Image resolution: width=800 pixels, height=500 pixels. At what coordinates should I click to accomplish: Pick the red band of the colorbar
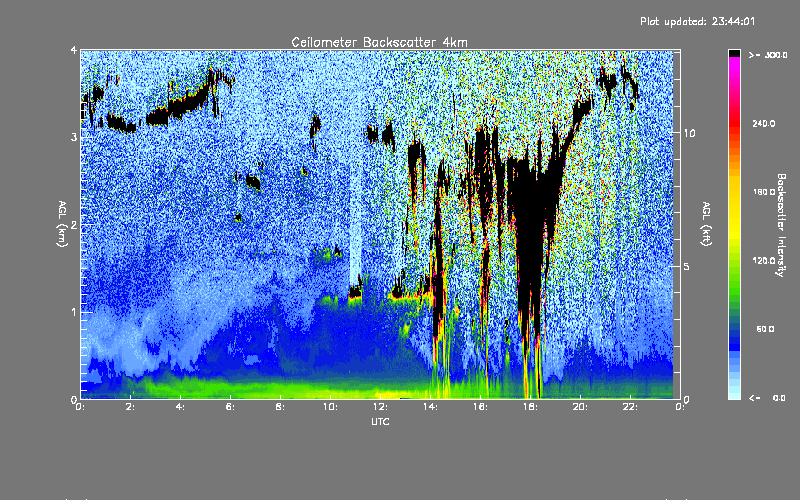coord(734,122)
